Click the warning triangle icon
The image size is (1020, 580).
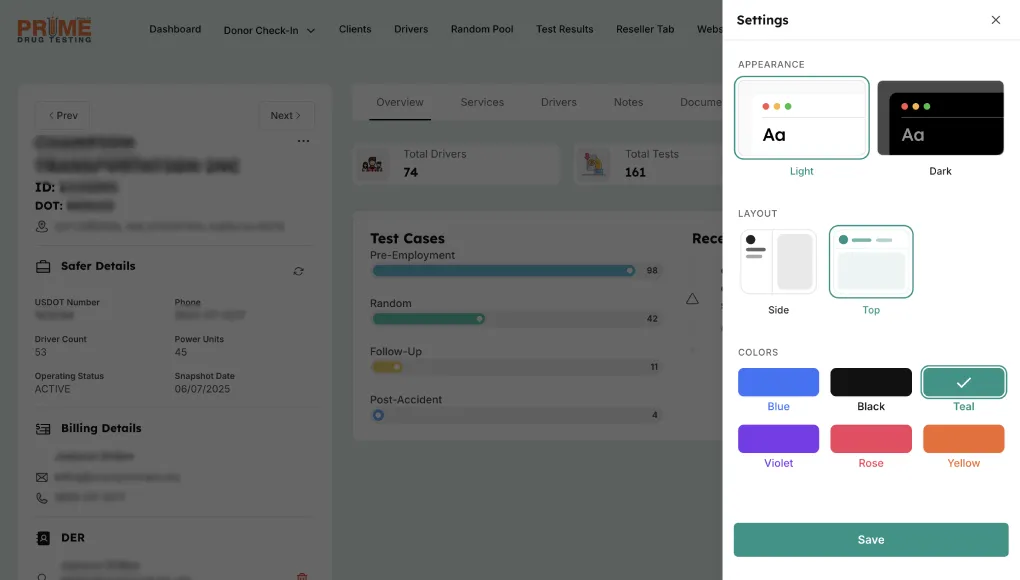coord(692,299)
